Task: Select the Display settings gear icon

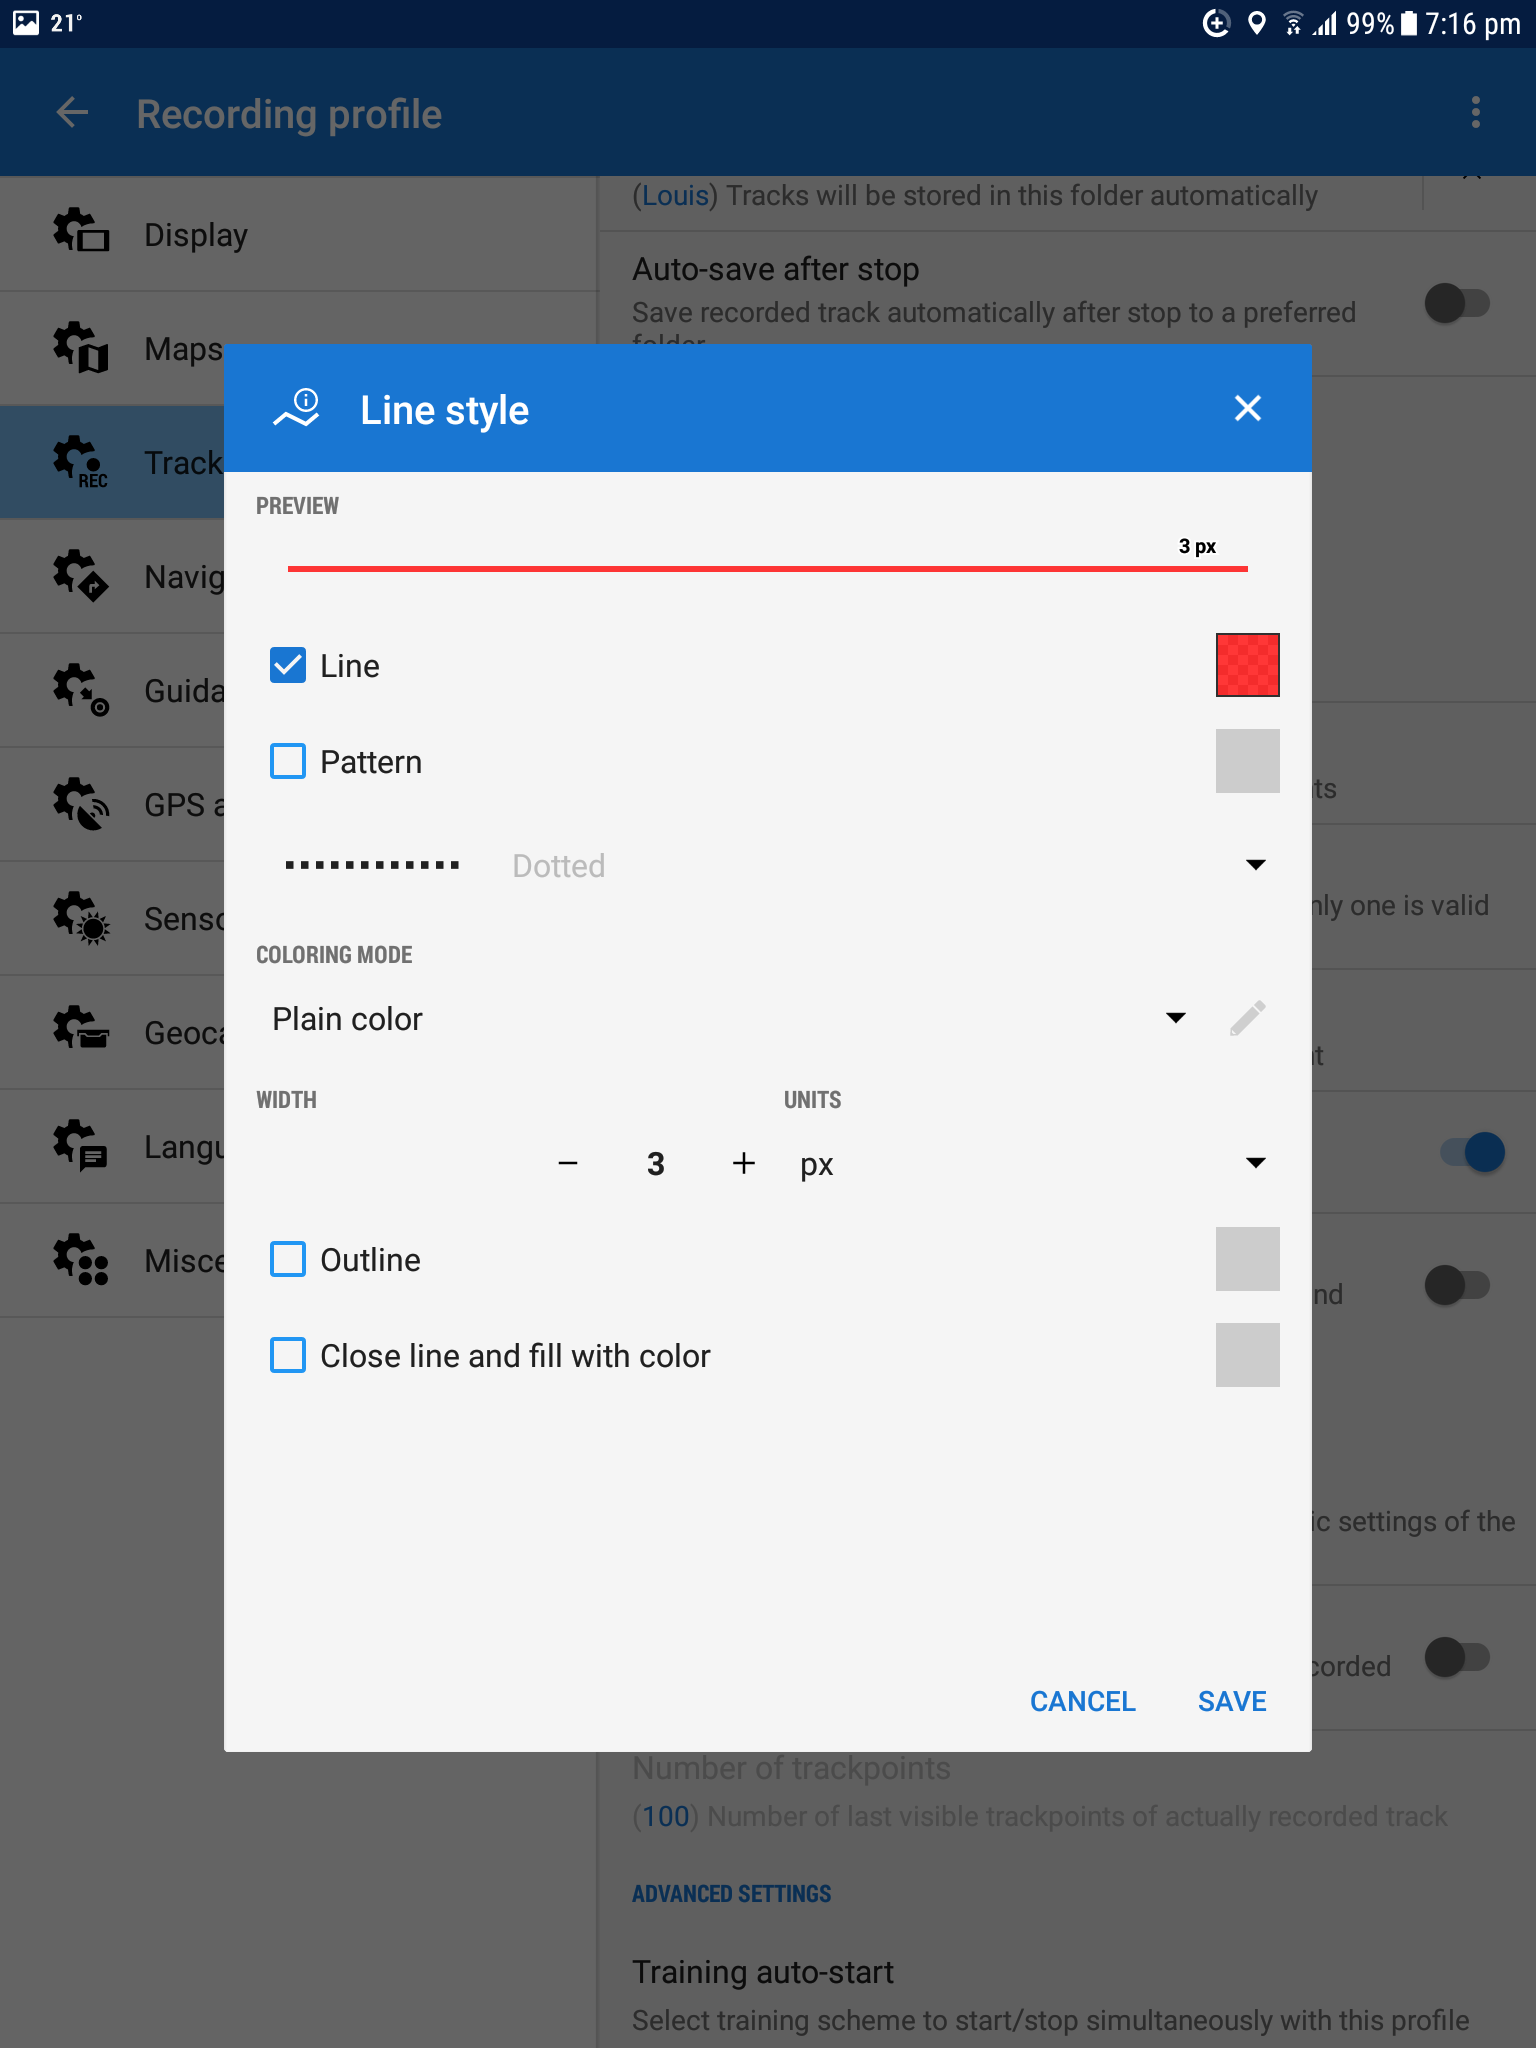Action: pos(81,233)
